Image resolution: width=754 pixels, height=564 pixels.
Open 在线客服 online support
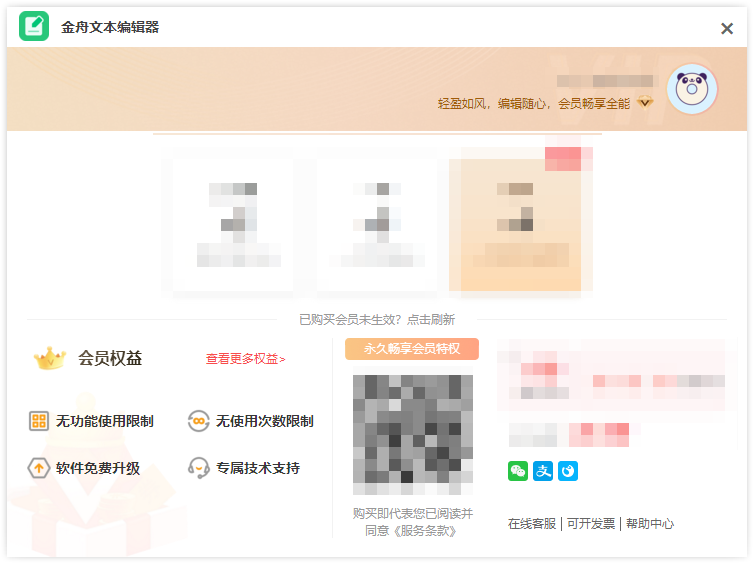[532, 524]
